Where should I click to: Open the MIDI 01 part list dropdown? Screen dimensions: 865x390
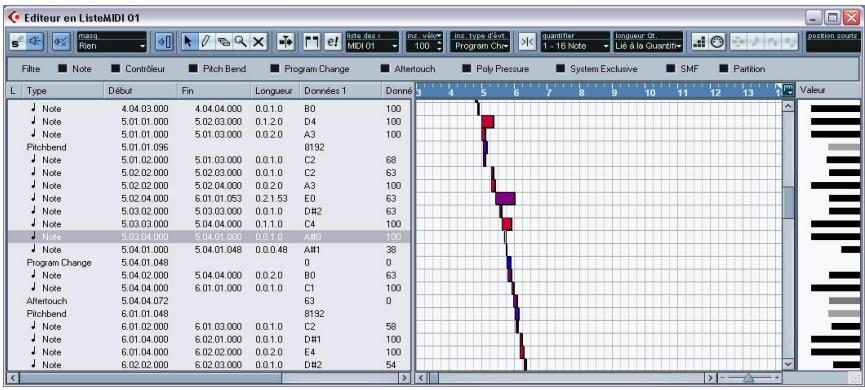tap(372, 46)
